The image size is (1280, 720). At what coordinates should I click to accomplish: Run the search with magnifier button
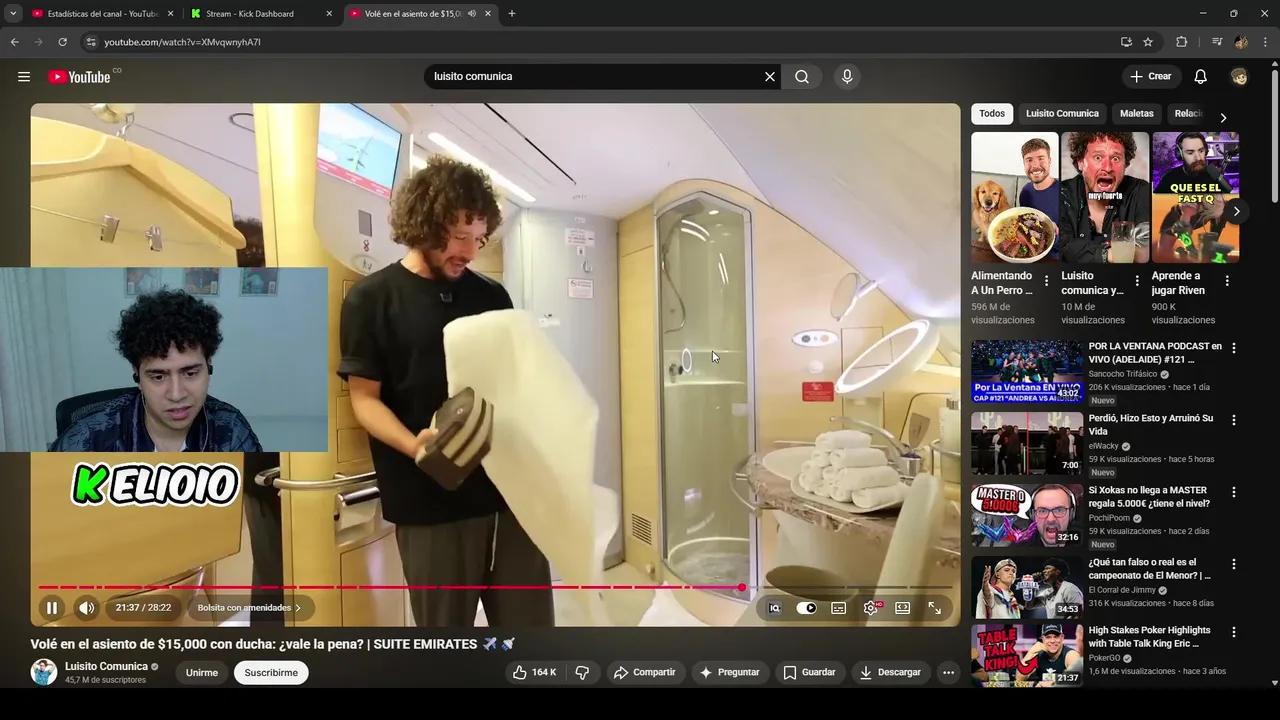pyautogui.click(x=802, y=77)
